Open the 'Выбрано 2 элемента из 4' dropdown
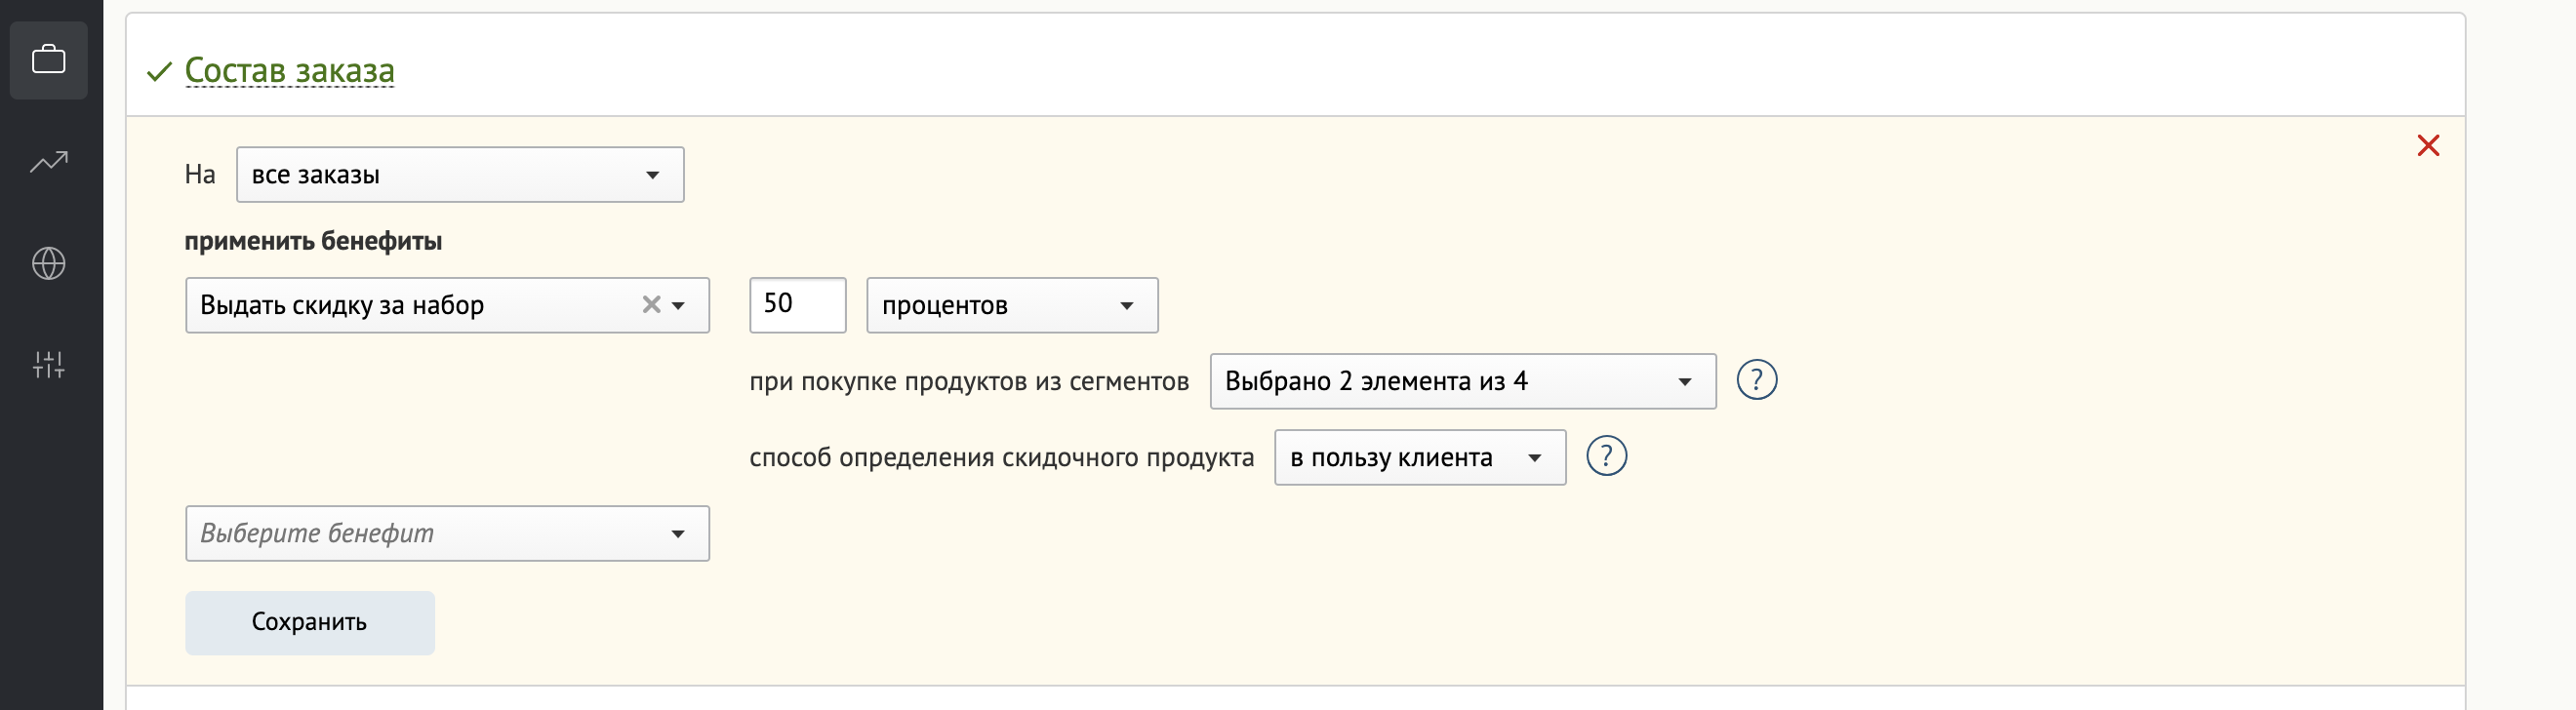Screen dimensions: 2576x710 (1463, 381)
